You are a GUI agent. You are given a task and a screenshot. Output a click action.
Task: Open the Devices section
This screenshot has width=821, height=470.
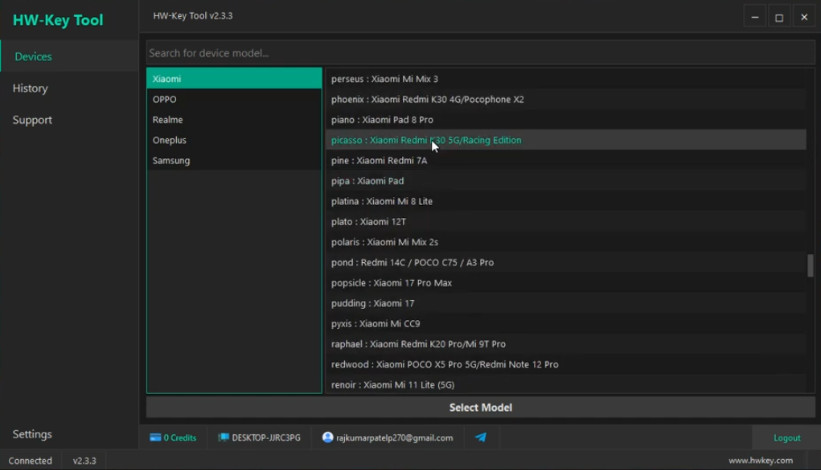click(x=69, y=57)
